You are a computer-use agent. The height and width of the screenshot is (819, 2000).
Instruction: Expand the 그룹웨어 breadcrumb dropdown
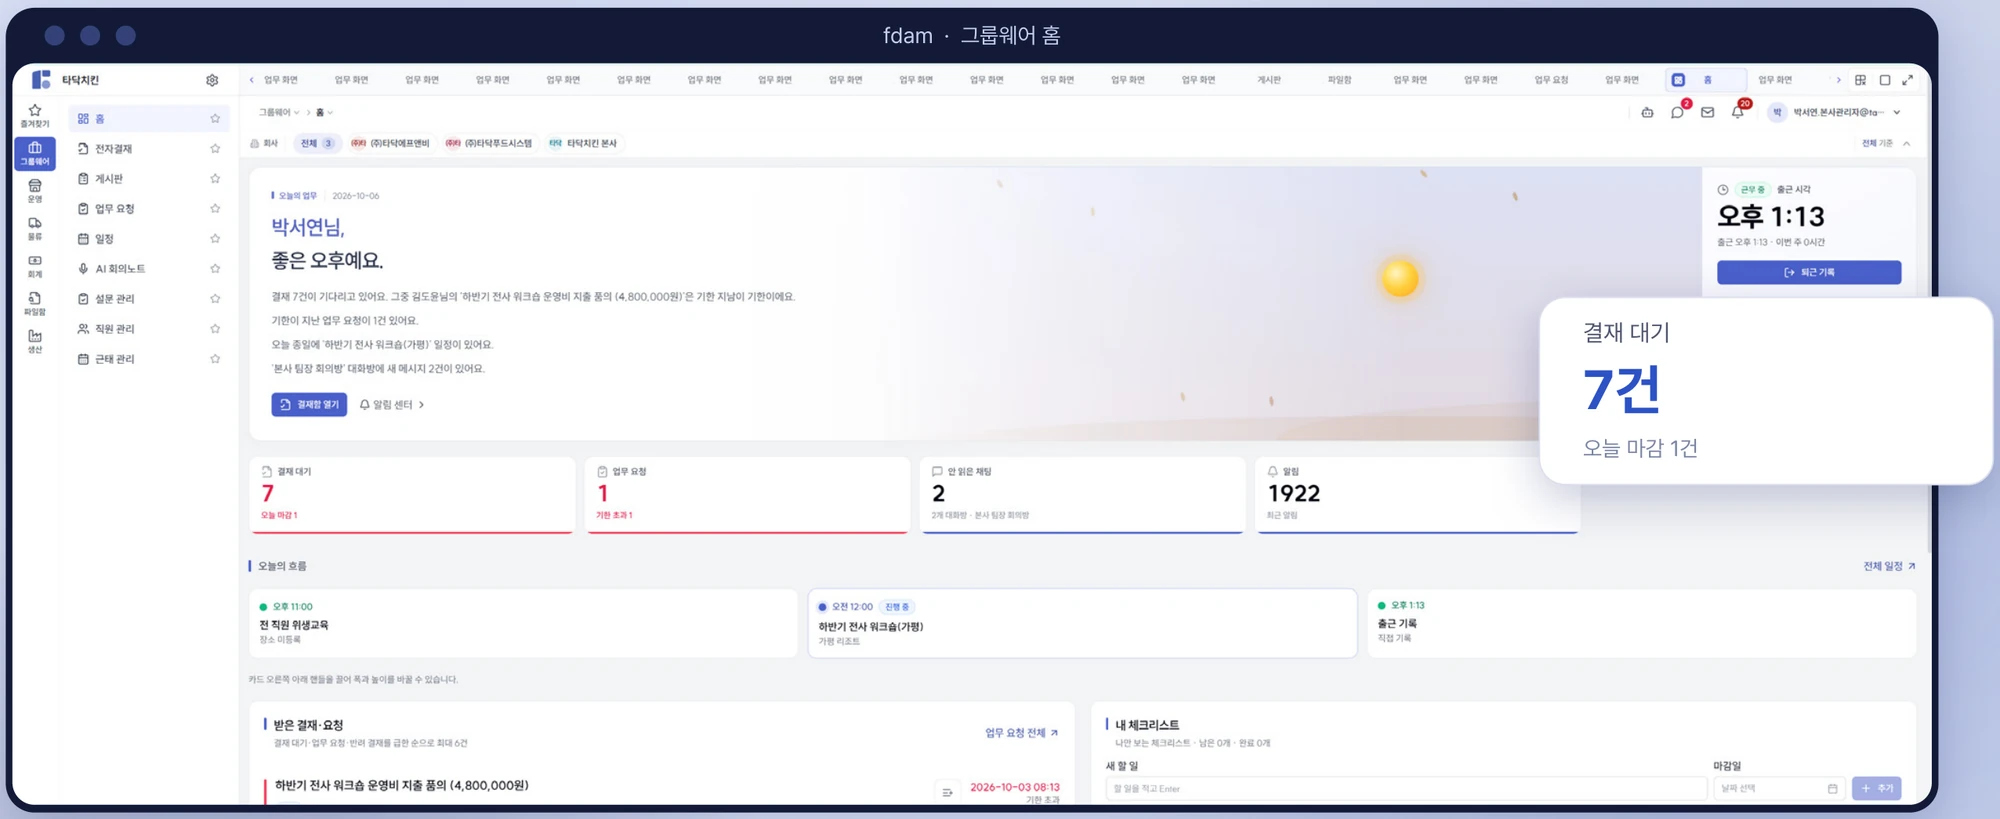[x=279, y=112]
